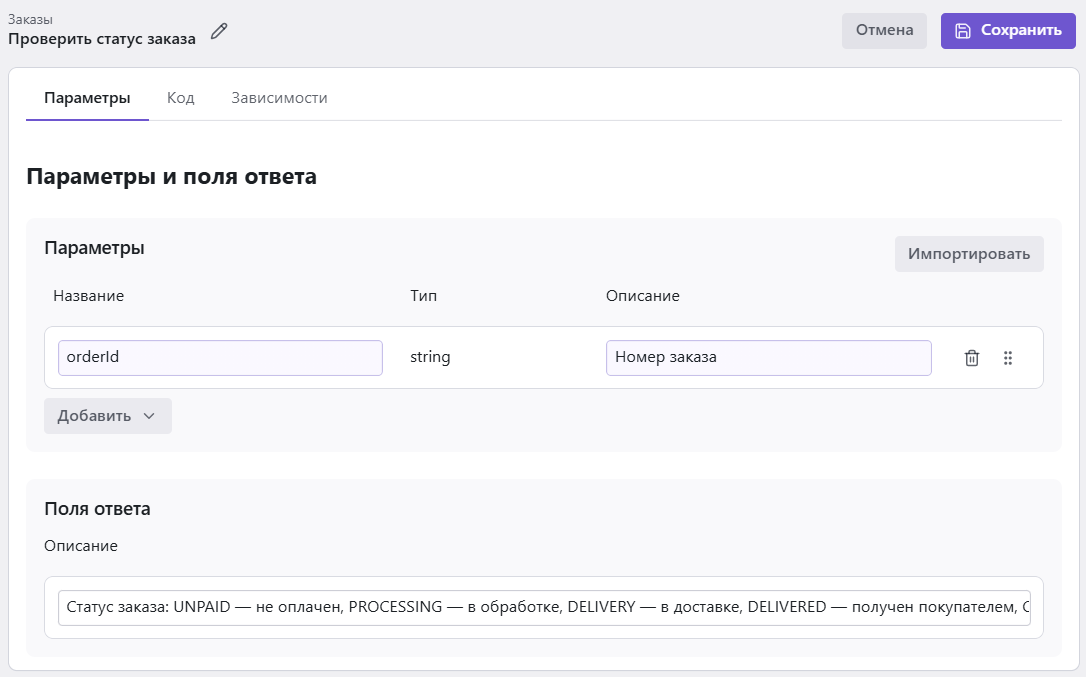The height and width of the screenshot is (677, 1086).
Task: Click the floppy disk icon inside Сохранить
Action: (963, 30)
